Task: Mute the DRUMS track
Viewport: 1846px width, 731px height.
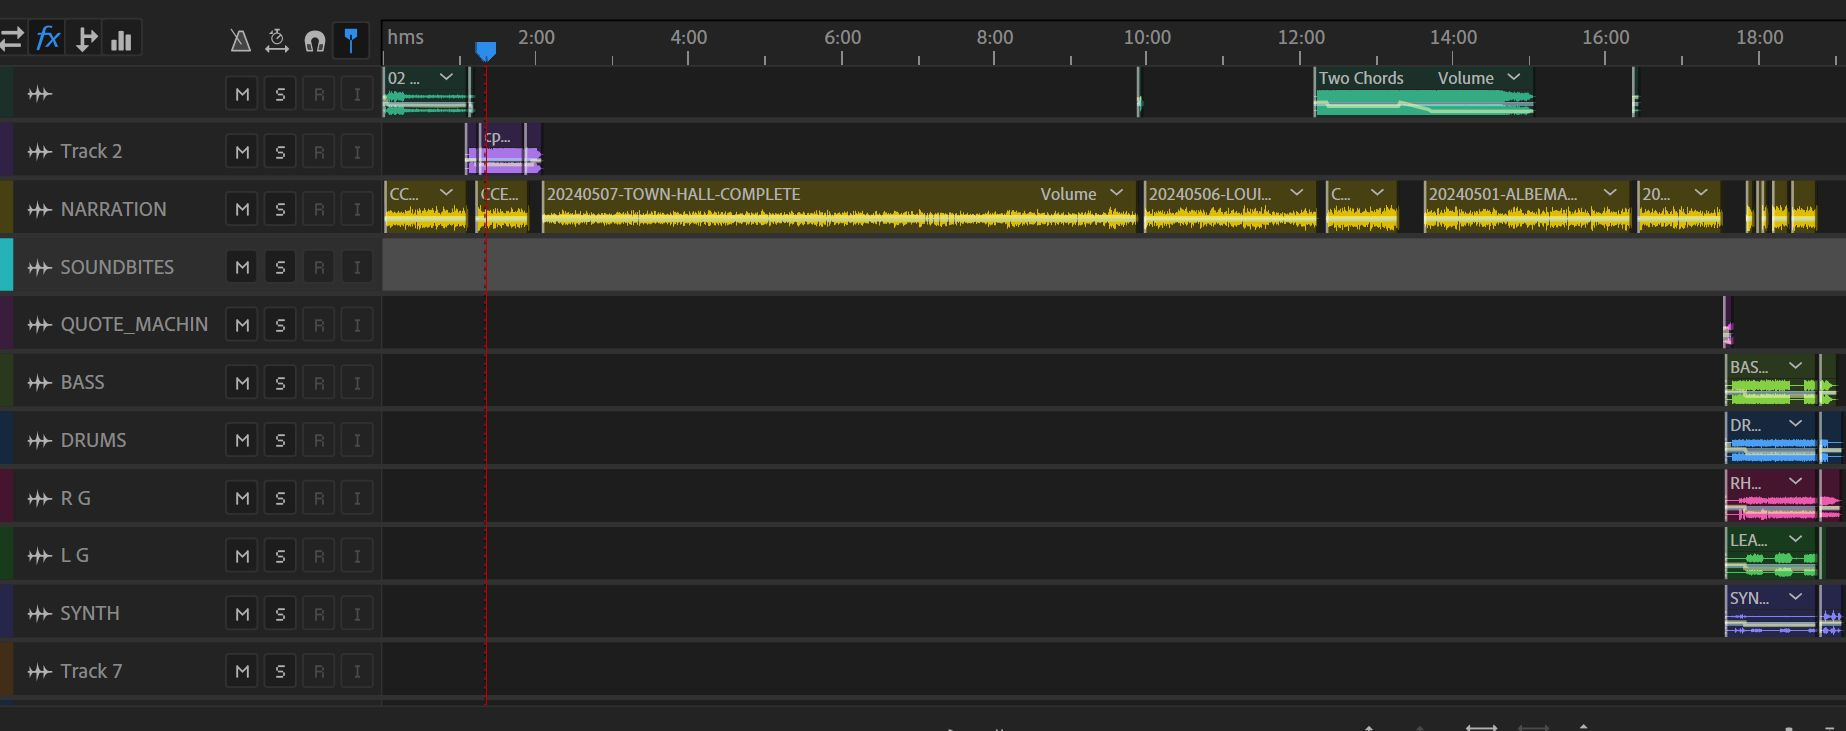Action: pyautogui.click(x=242, y=441)
